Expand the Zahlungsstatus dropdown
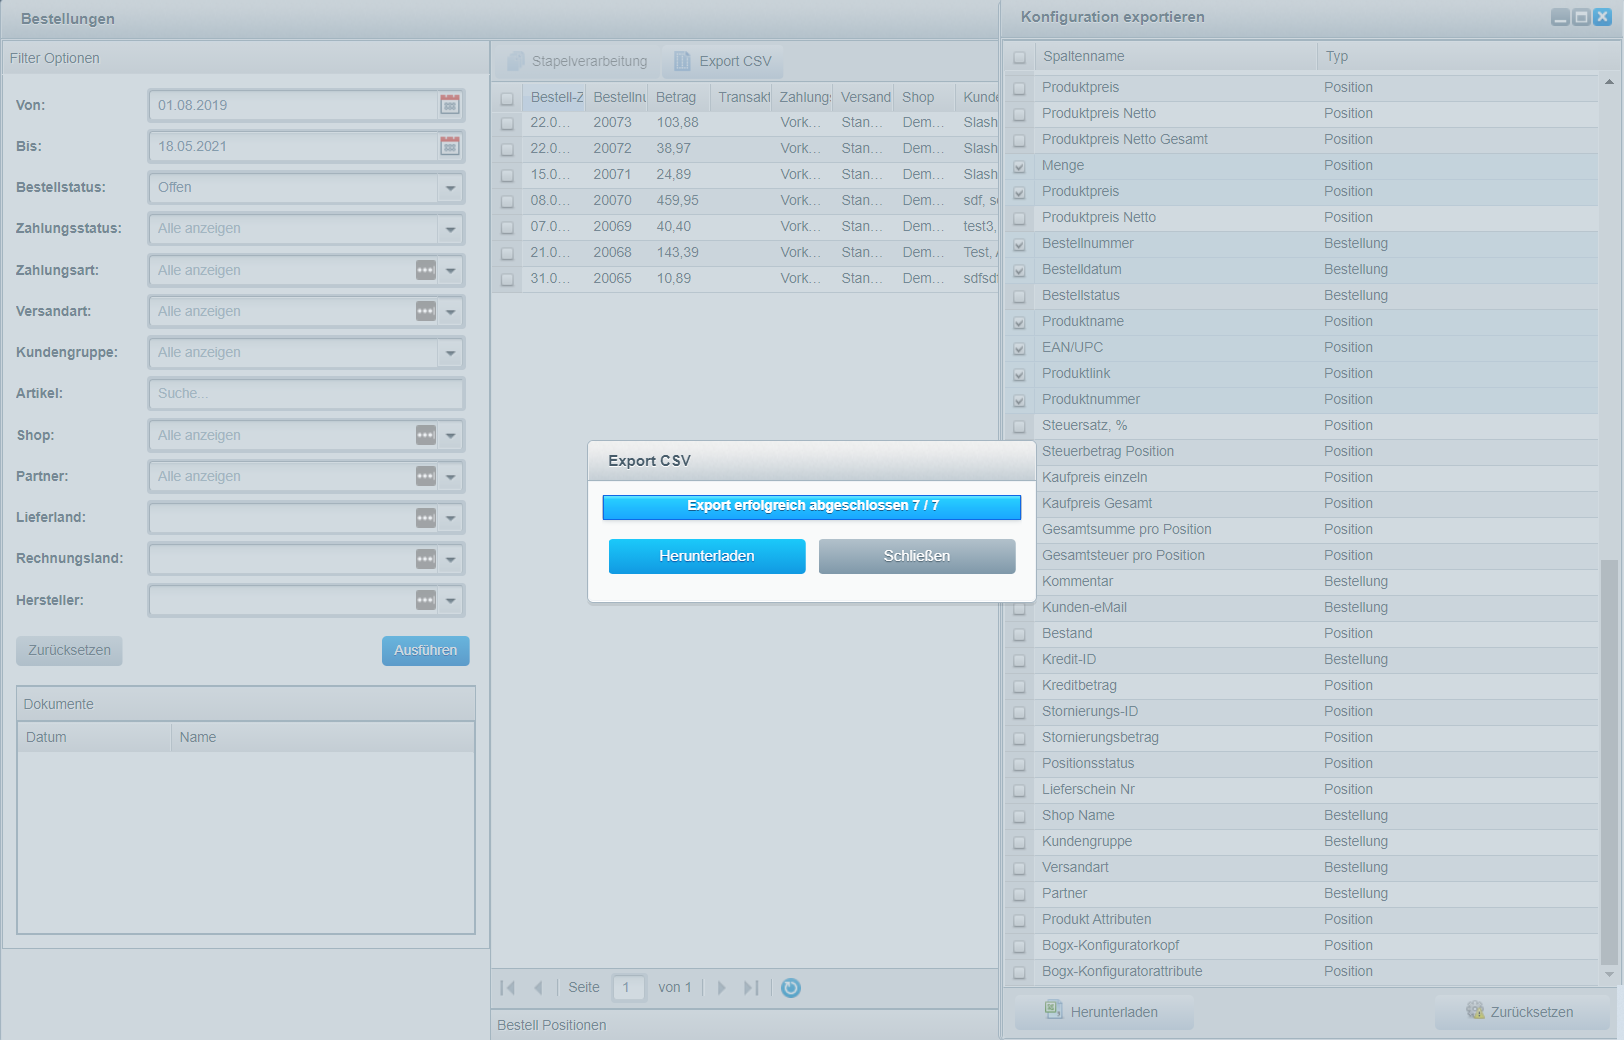 point(450,228)
